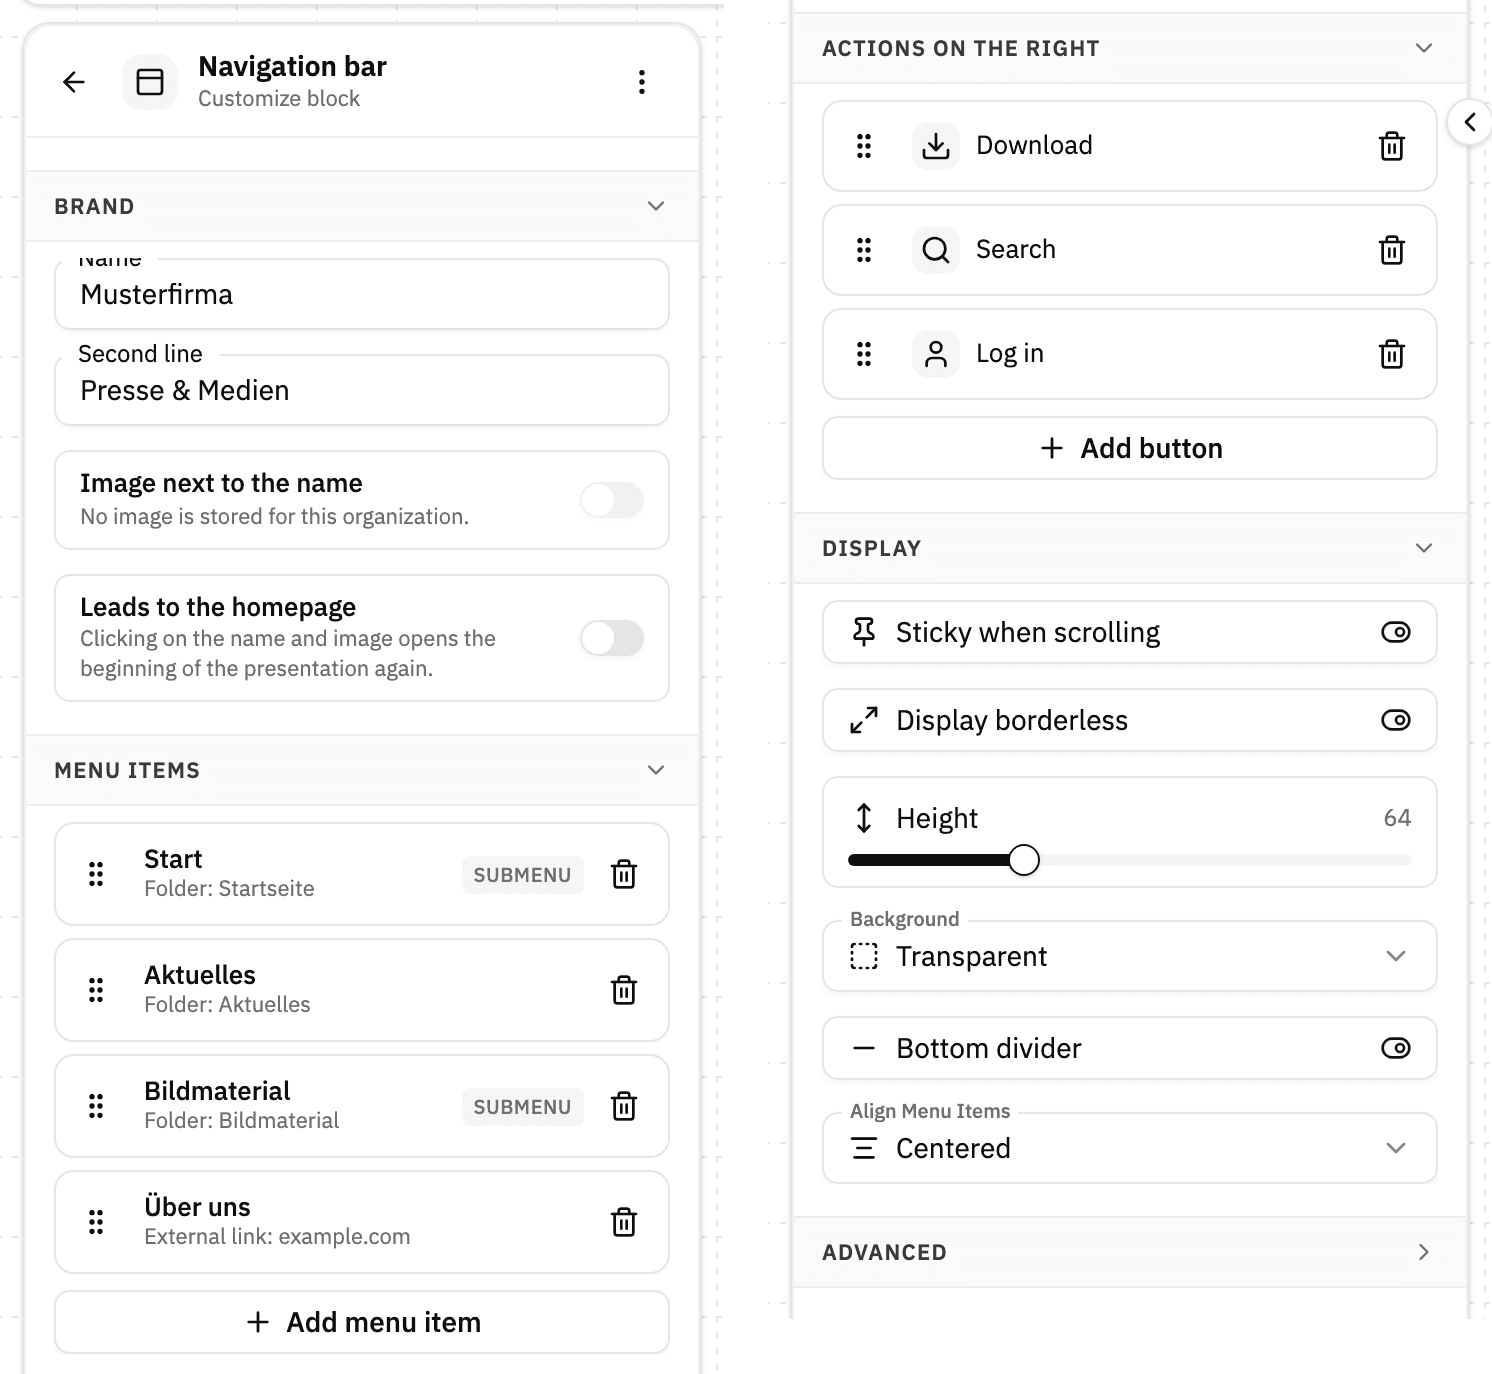Collapse the Menu Items section
Image resolution: width=1492 pixels, height=1374 pixels.
click(x=656, y=770)
